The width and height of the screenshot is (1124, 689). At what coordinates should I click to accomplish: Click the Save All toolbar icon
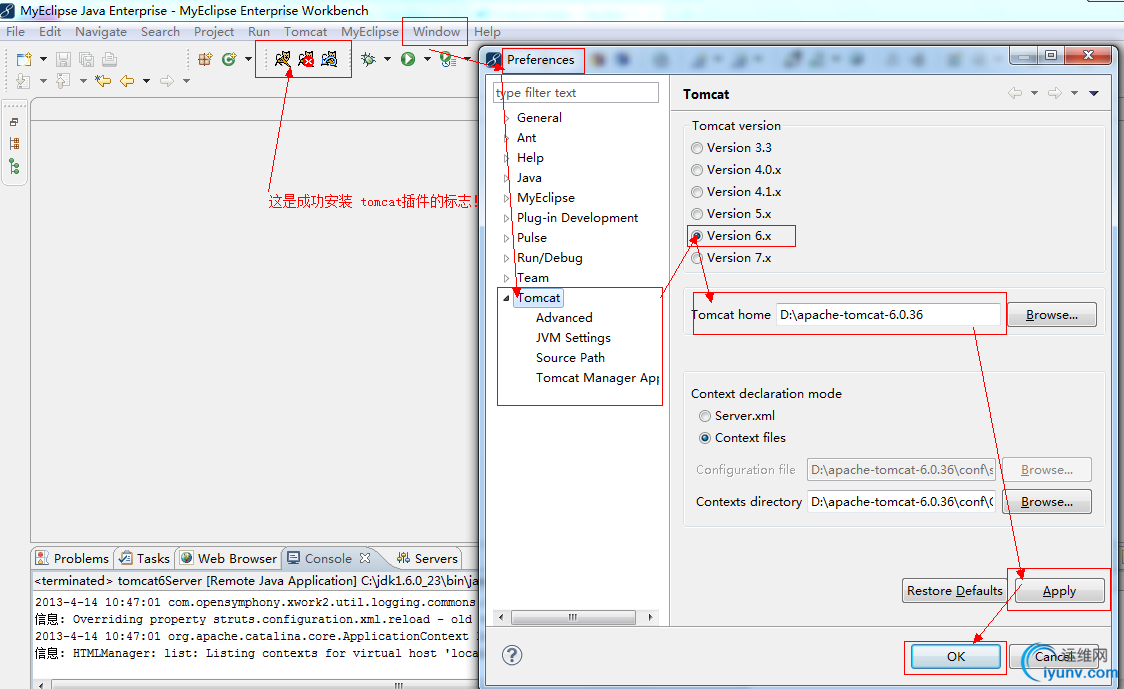pos(87,59)
